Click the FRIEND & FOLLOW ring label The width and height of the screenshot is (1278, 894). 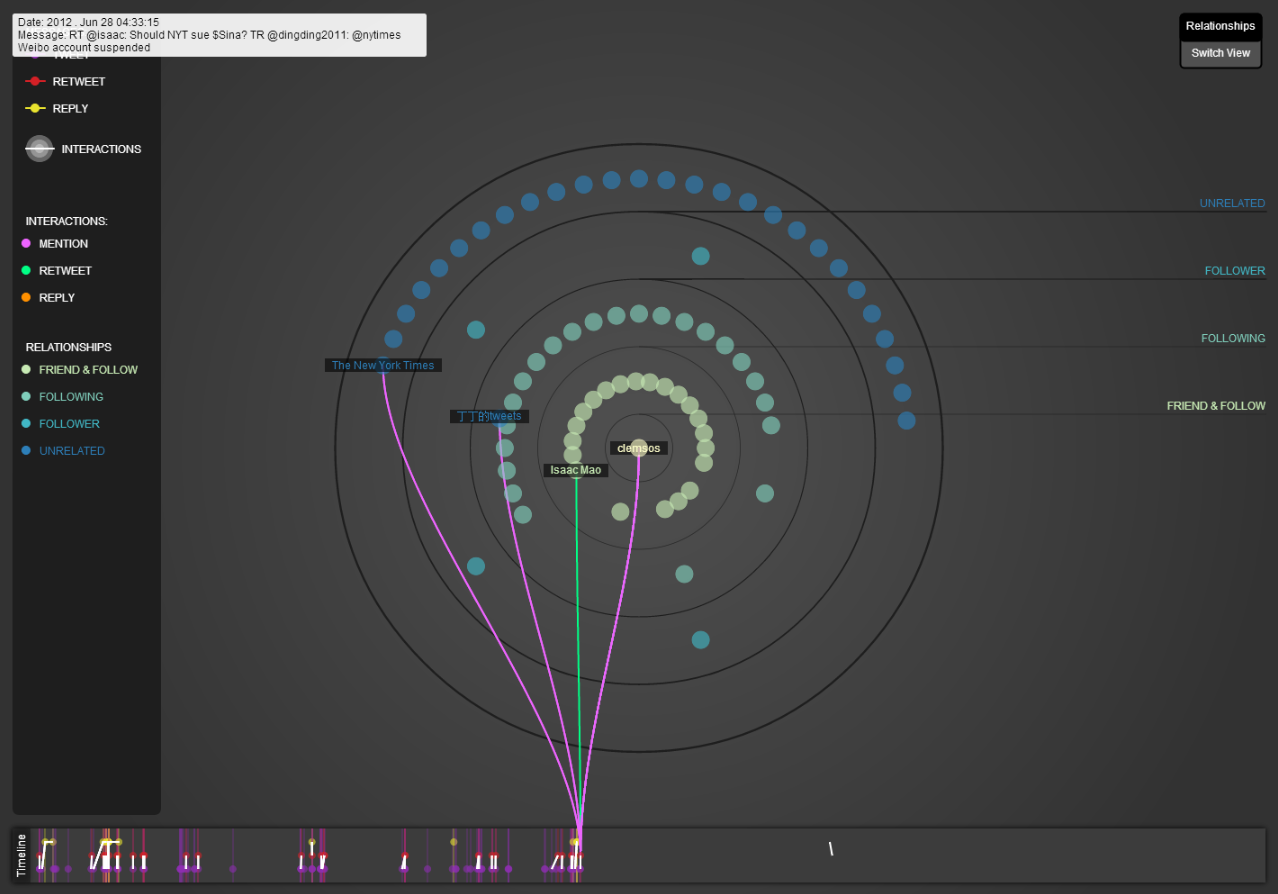(x=1215, y=406)
